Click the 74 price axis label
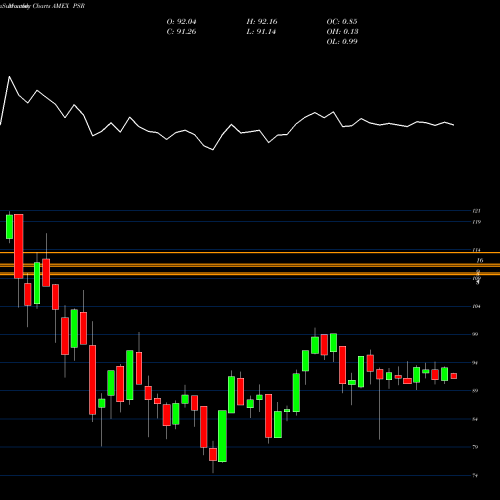 click(x=476, y=476)
